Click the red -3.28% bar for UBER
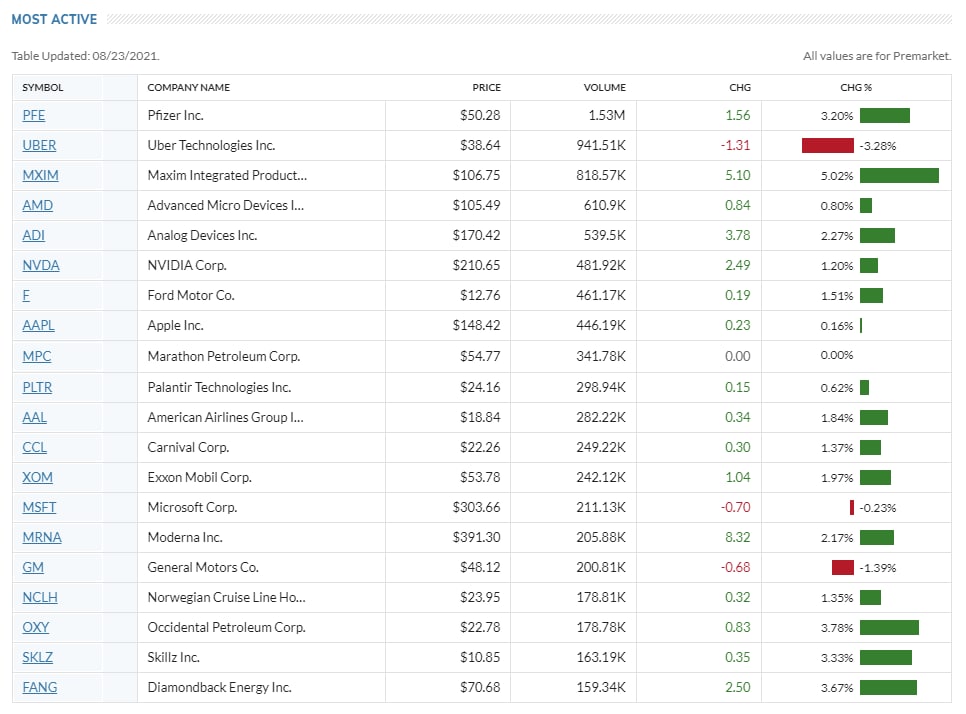 click(x=827, y=145)
